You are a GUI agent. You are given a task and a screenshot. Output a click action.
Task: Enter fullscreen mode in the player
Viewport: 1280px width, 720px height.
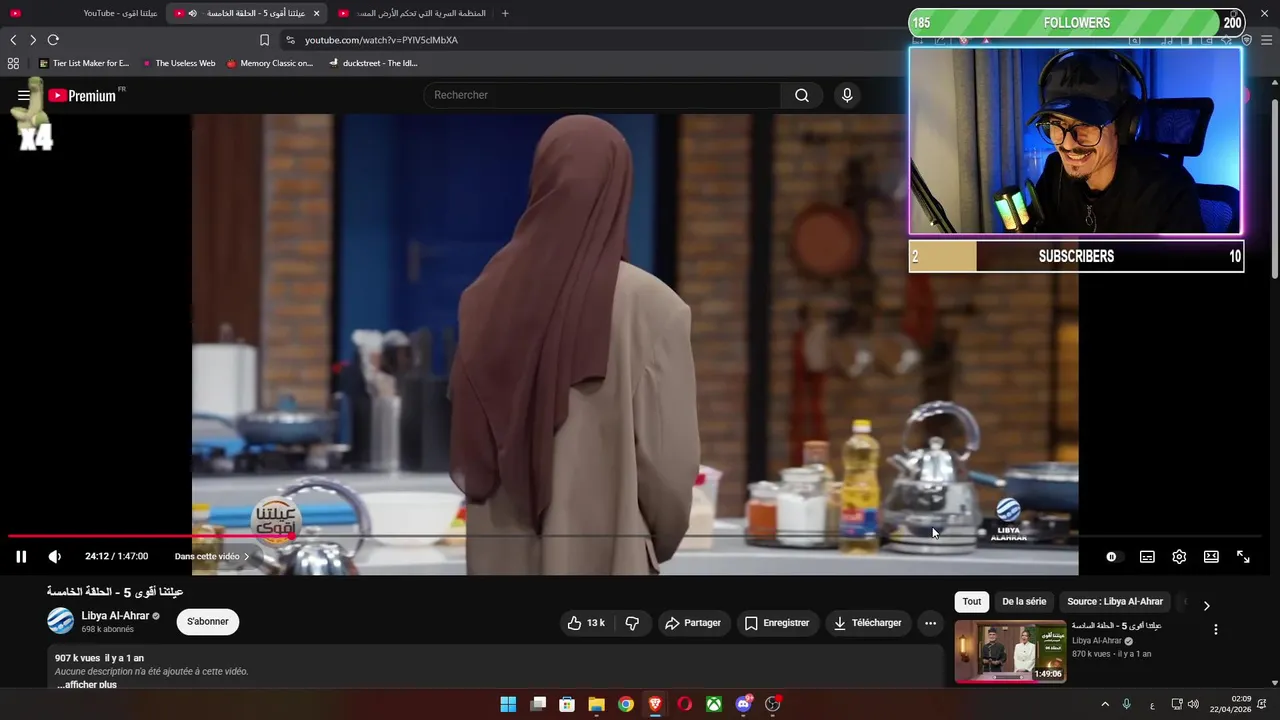(1243, 557)
